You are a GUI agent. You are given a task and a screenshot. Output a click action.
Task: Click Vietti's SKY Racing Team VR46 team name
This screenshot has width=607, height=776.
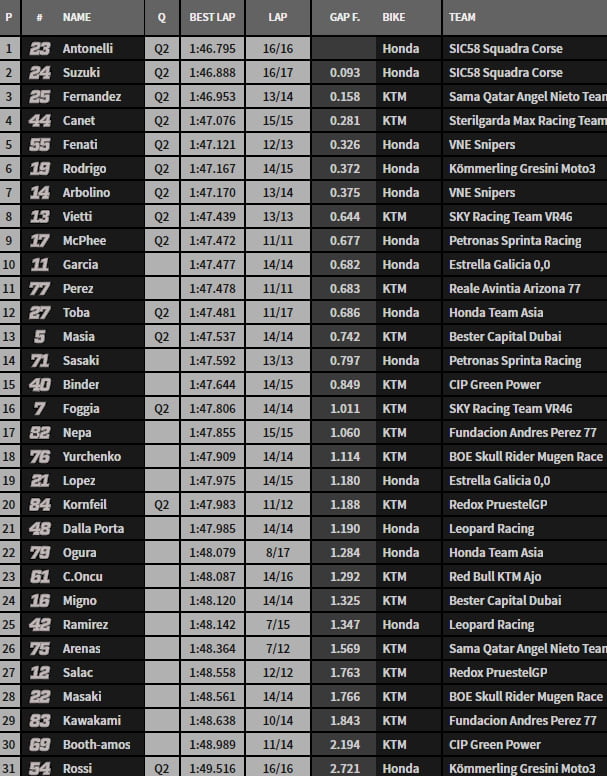510,216
